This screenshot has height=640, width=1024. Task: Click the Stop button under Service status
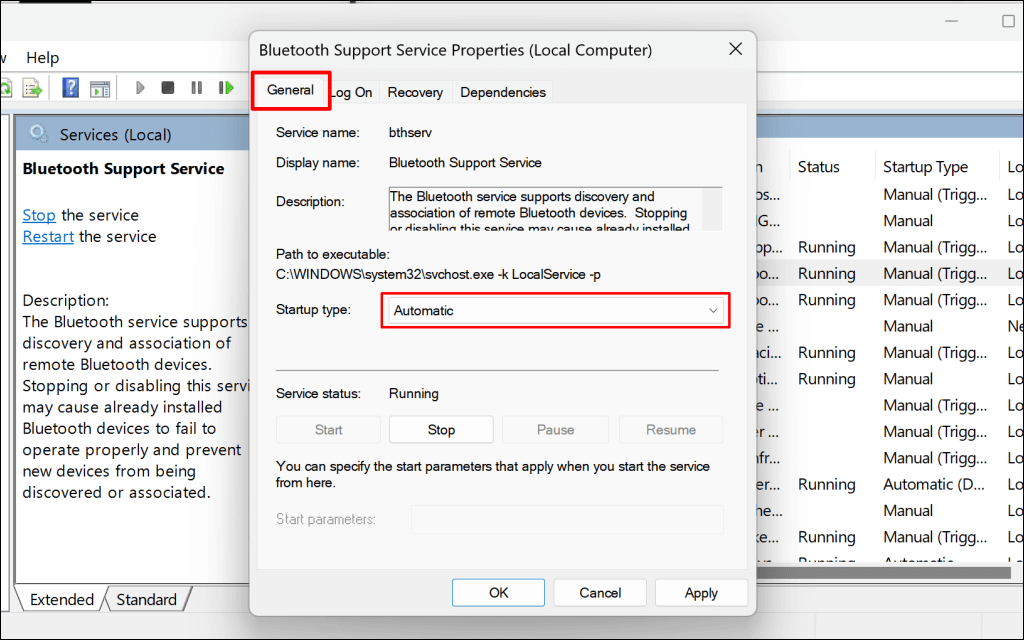tap(441, 430)
